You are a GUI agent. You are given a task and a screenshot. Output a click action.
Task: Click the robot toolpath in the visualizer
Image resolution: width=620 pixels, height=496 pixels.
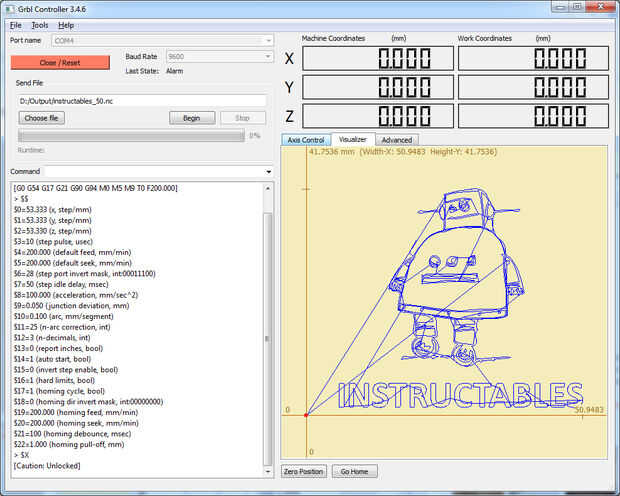click(455, 277)
